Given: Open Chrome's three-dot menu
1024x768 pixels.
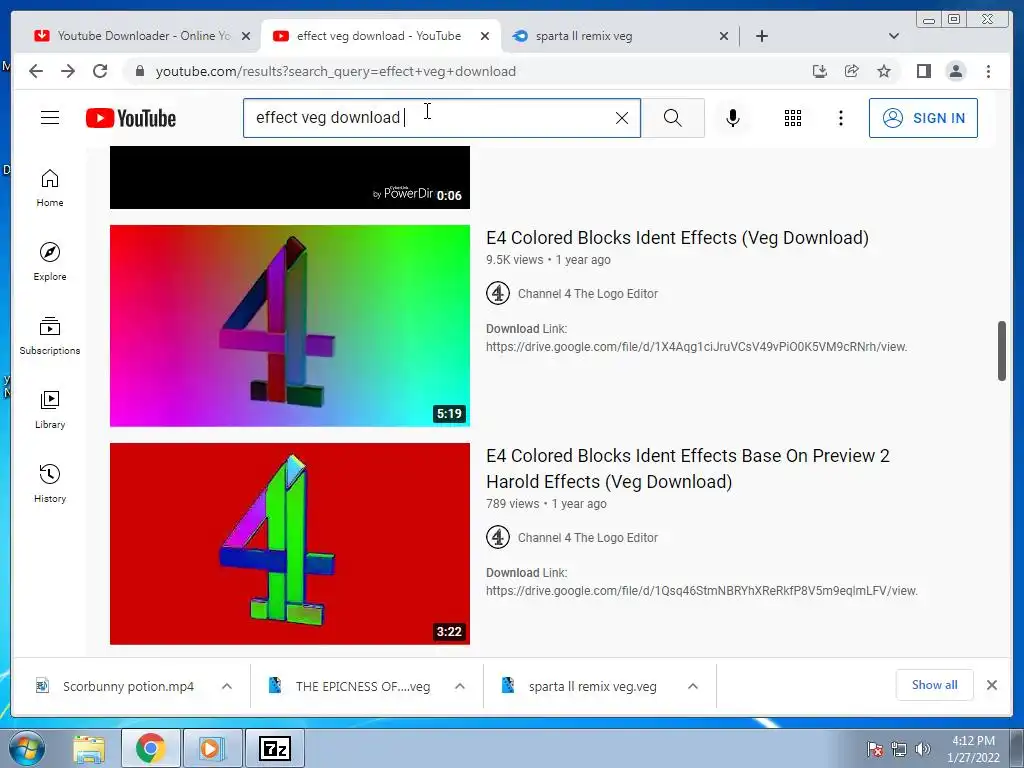Looking at the screenshot, I should [988, 71].
